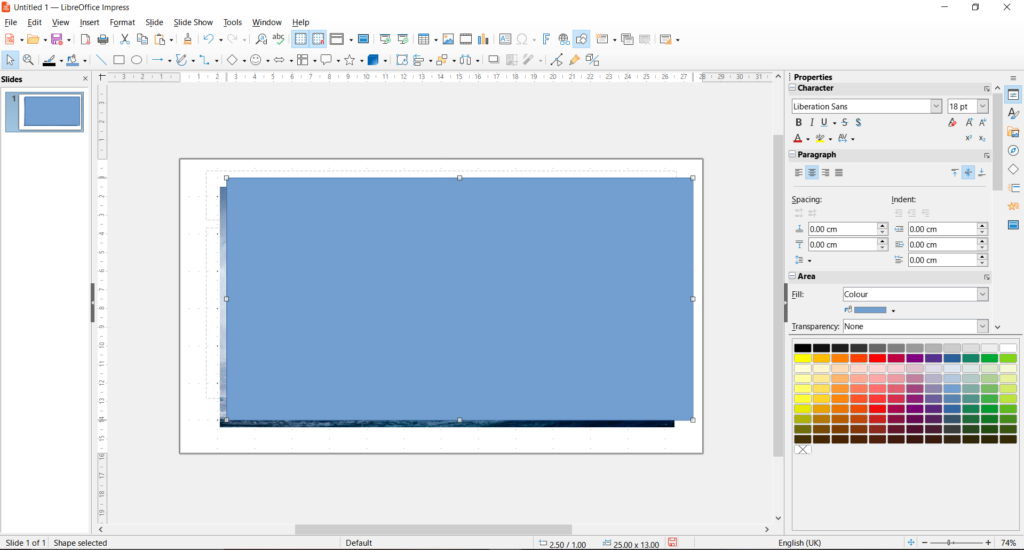The image size is (1024, 550).
Task: Pick the black swatch in colour palette
Action: 802,348
